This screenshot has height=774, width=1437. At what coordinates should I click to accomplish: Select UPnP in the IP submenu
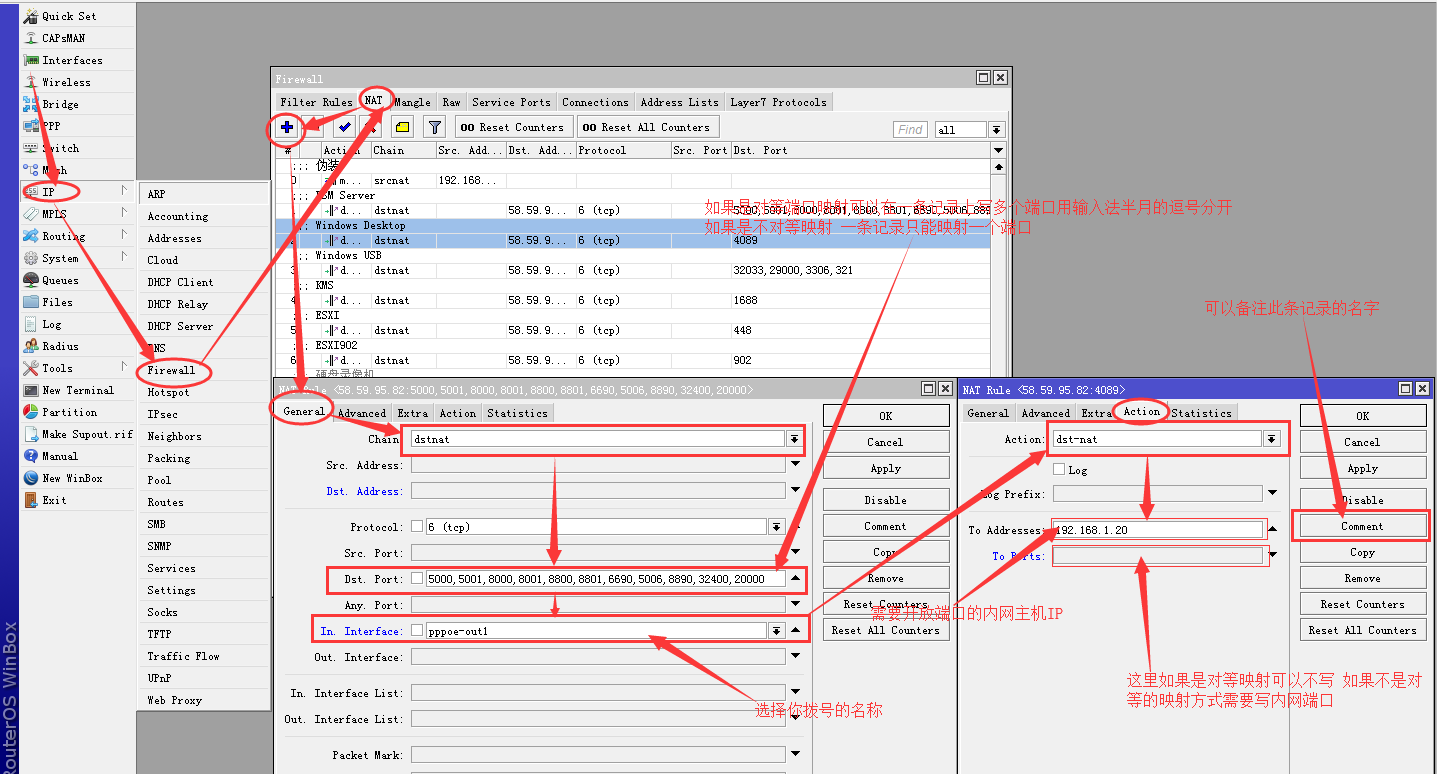coord(159,678)
